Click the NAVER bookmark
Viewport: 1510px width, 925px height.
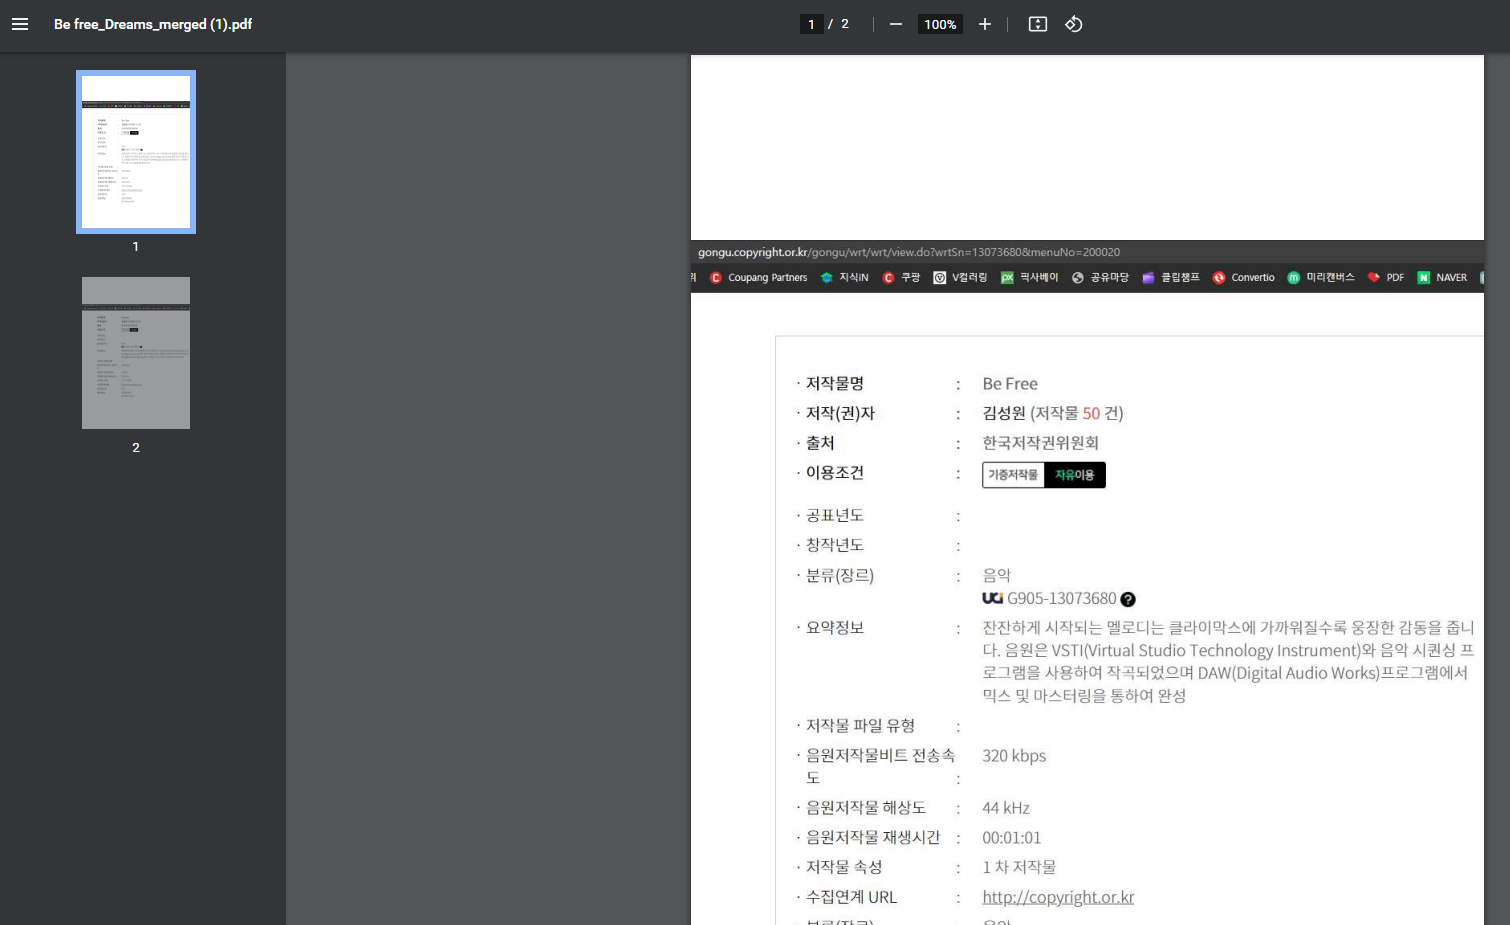(x=1442, y=278)
